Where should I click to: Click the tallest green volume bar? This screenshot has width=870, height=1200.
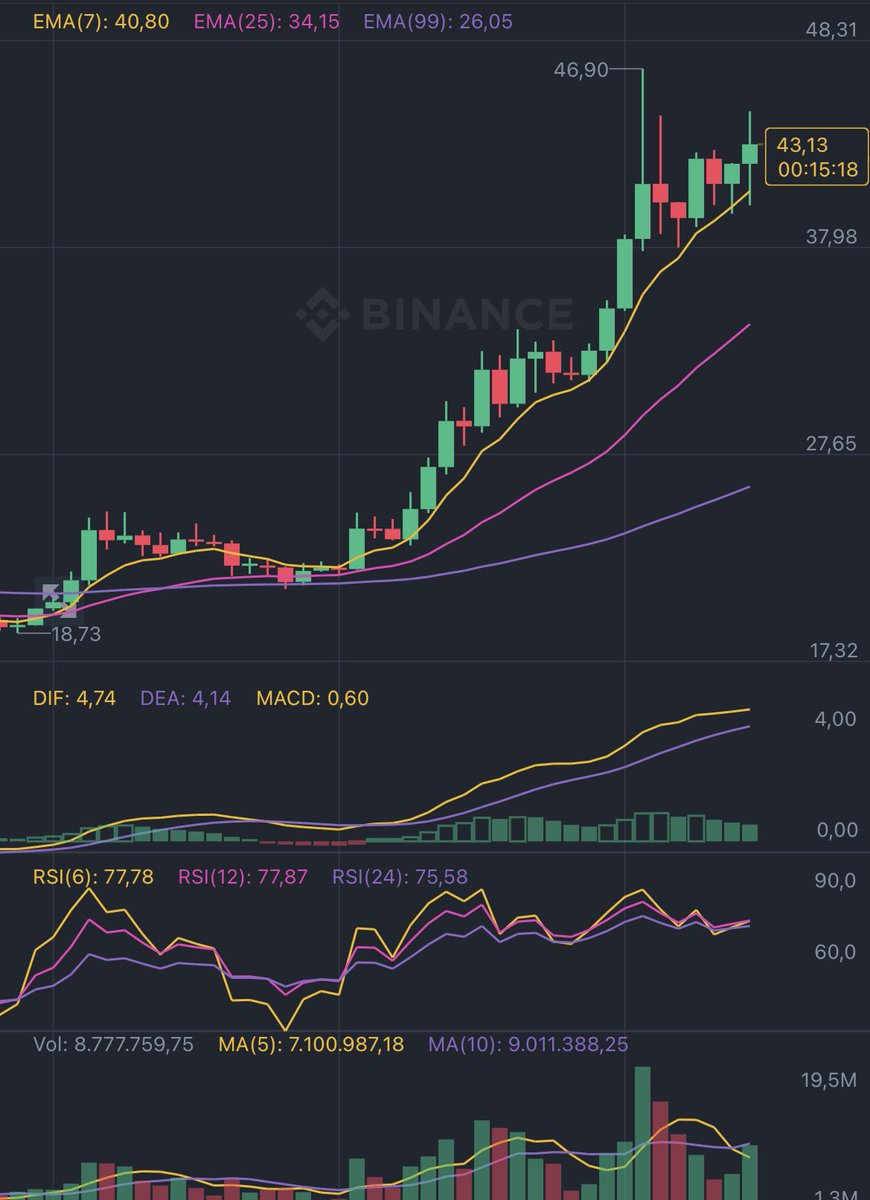pos(641,1133)
